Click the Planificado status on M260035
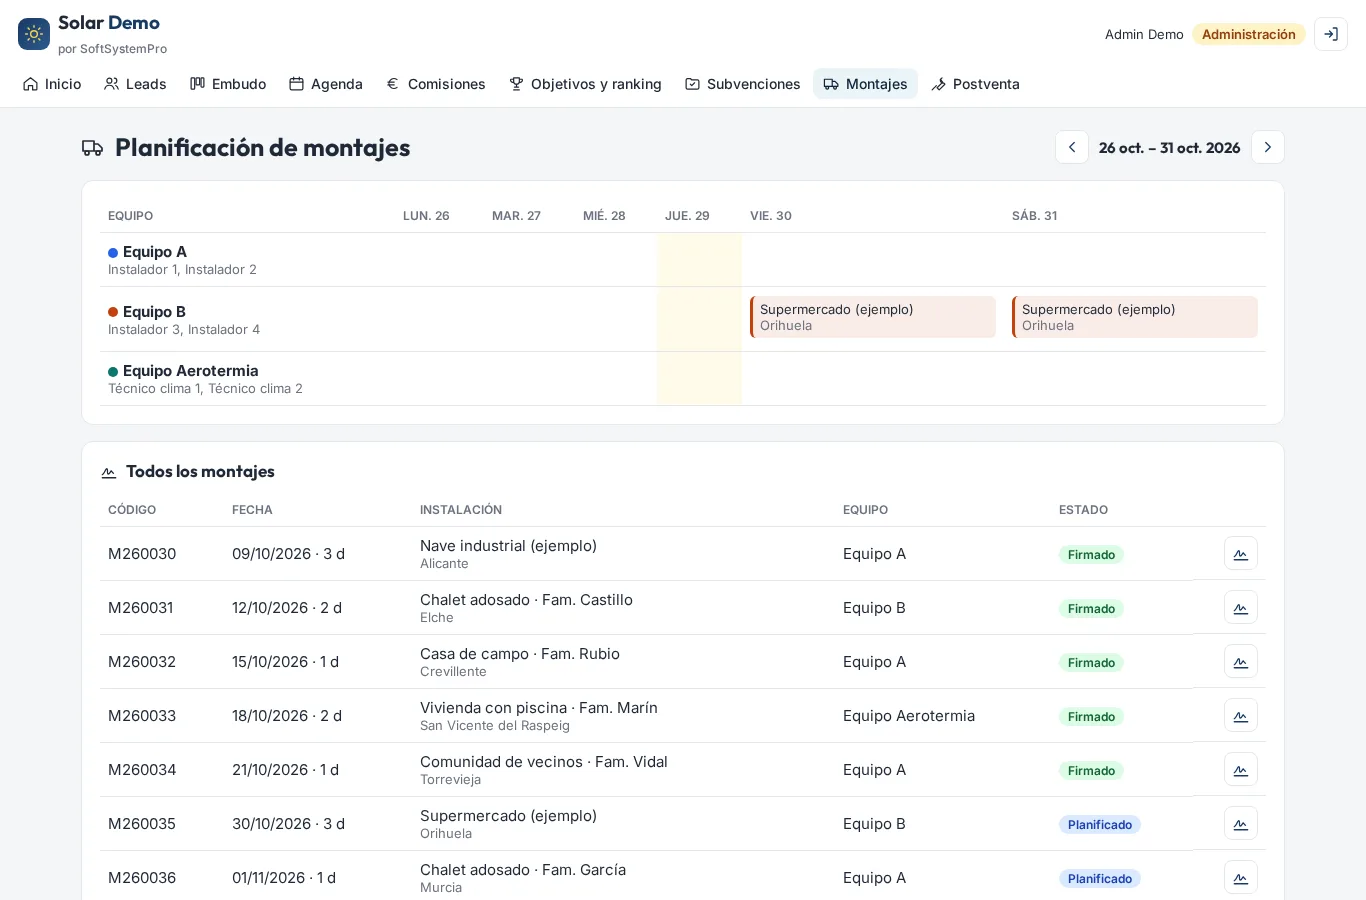Viewport: 1366px width, 900px height. [1100, 825]
